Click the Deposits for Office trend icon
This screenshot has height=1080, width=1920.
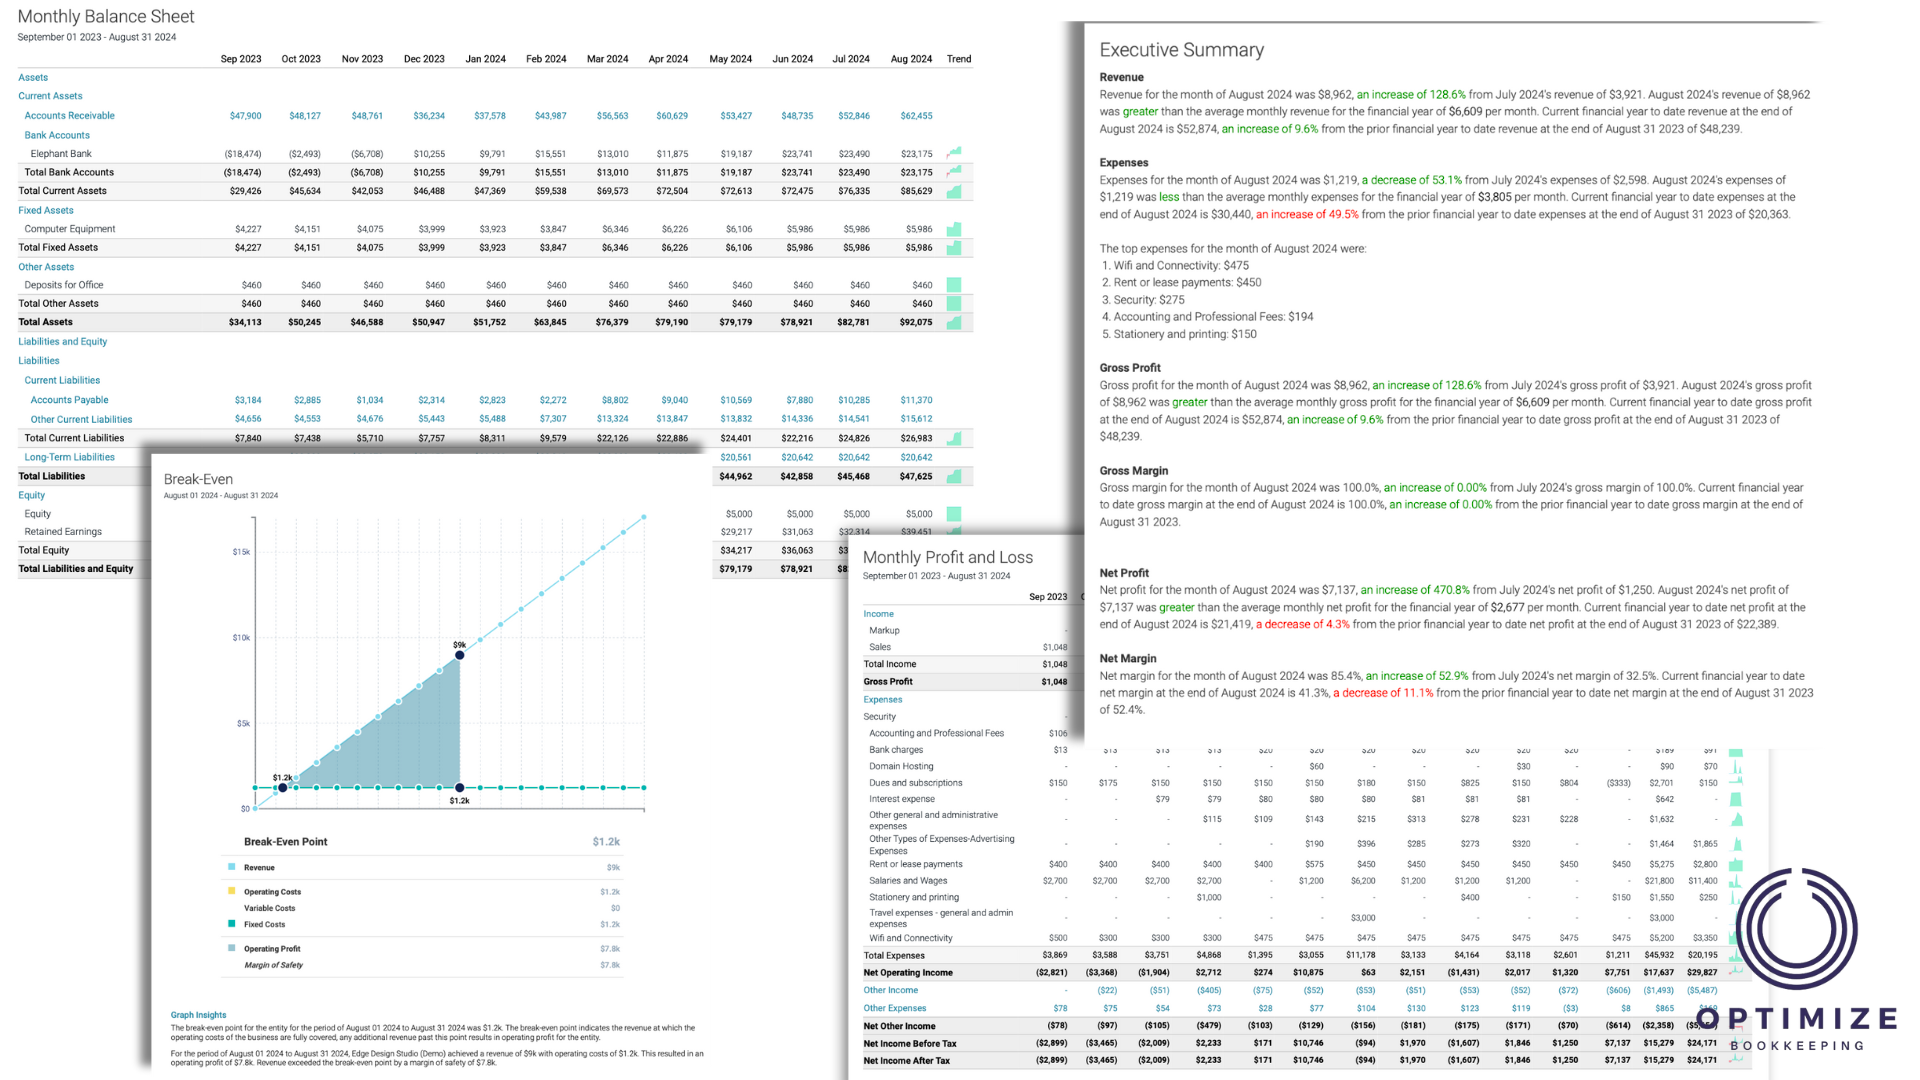(x=954, y=285)
